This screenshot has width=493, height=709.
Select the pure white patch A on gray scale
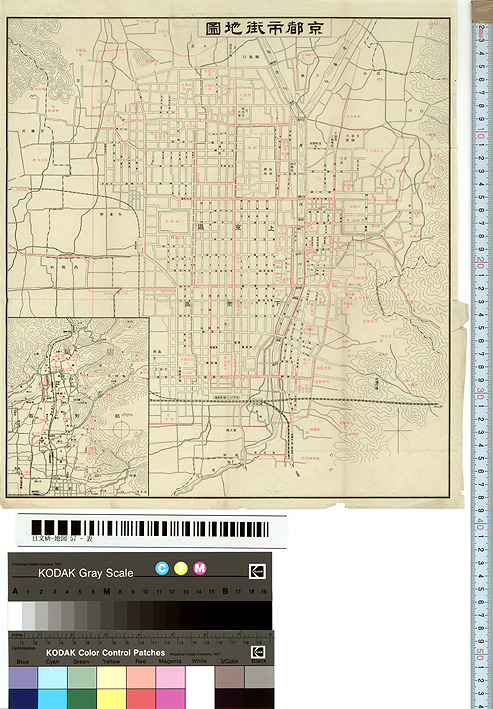click(x=15, y=615)
